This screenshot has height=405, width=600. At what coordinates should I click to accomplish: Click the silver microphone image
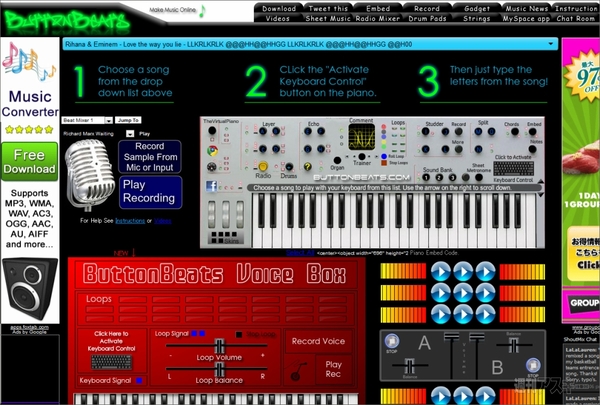tap(90, 174)
